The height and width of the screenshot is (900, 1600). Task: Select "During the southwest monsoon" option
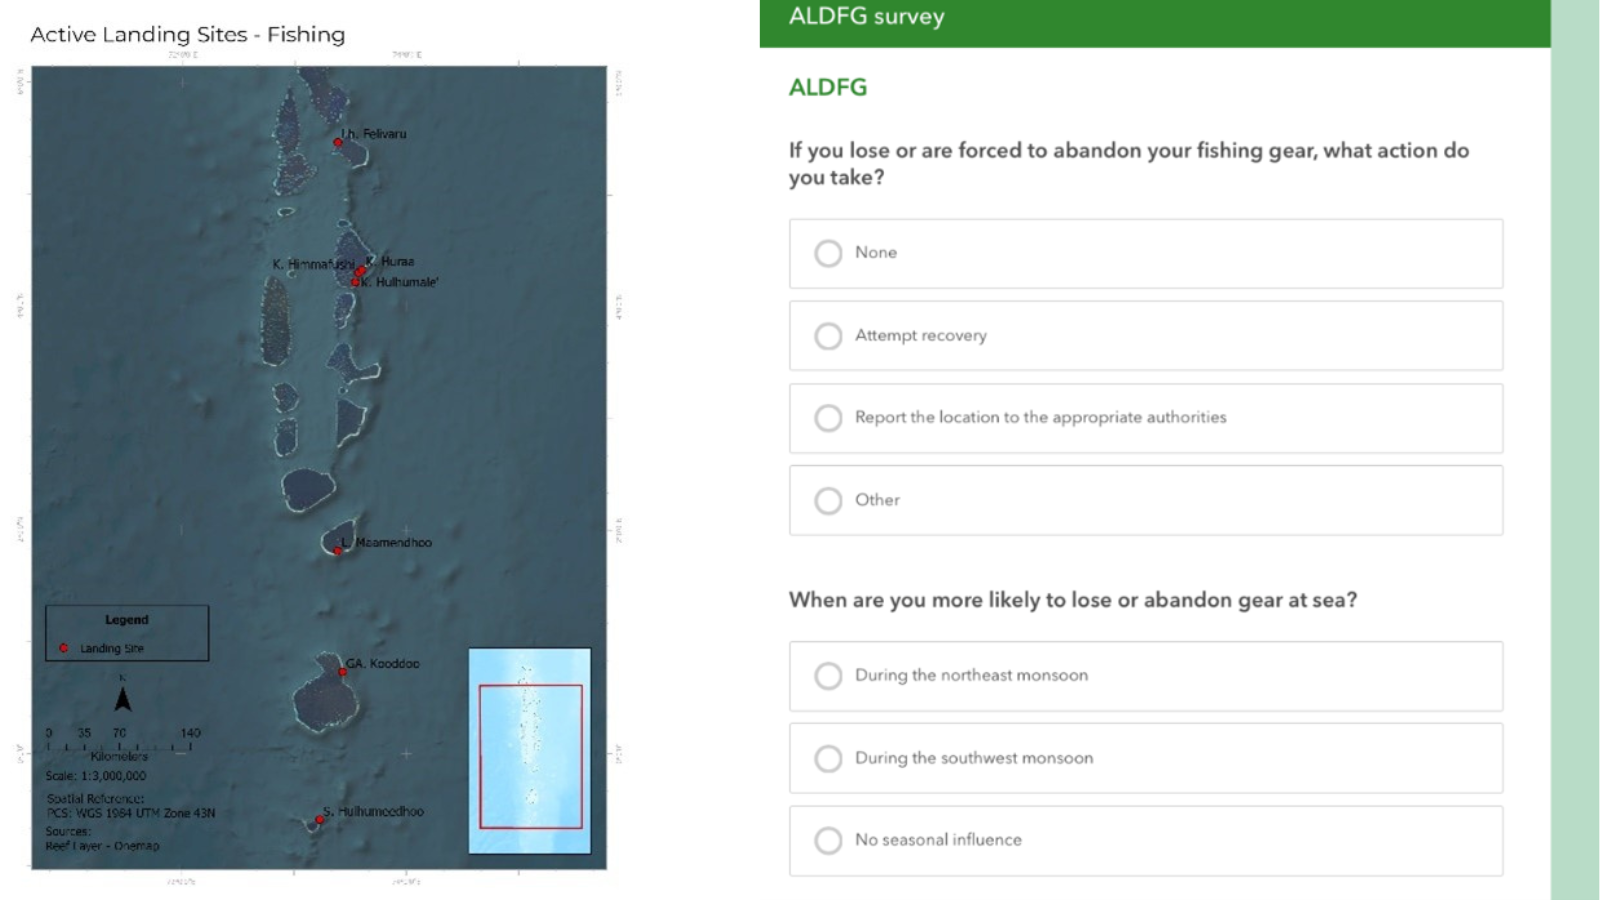tap(828, 759)
